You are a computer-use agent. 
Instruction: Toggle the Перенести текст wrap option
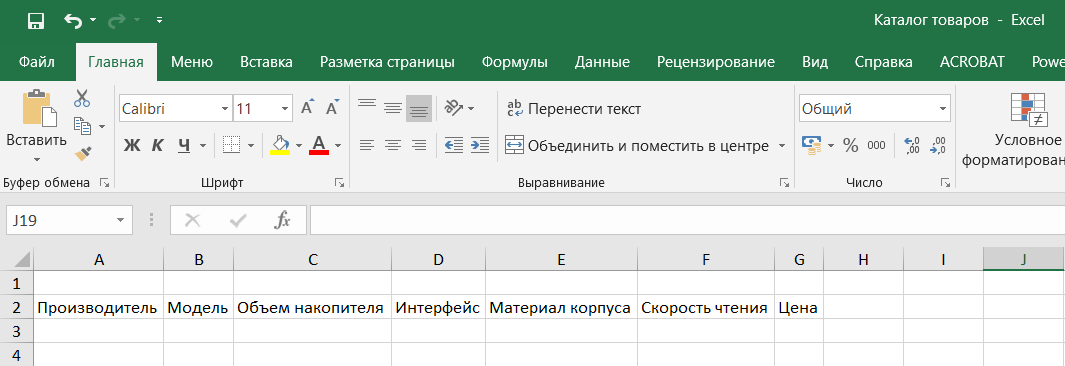pyautogui.click(x=574, y=109)
